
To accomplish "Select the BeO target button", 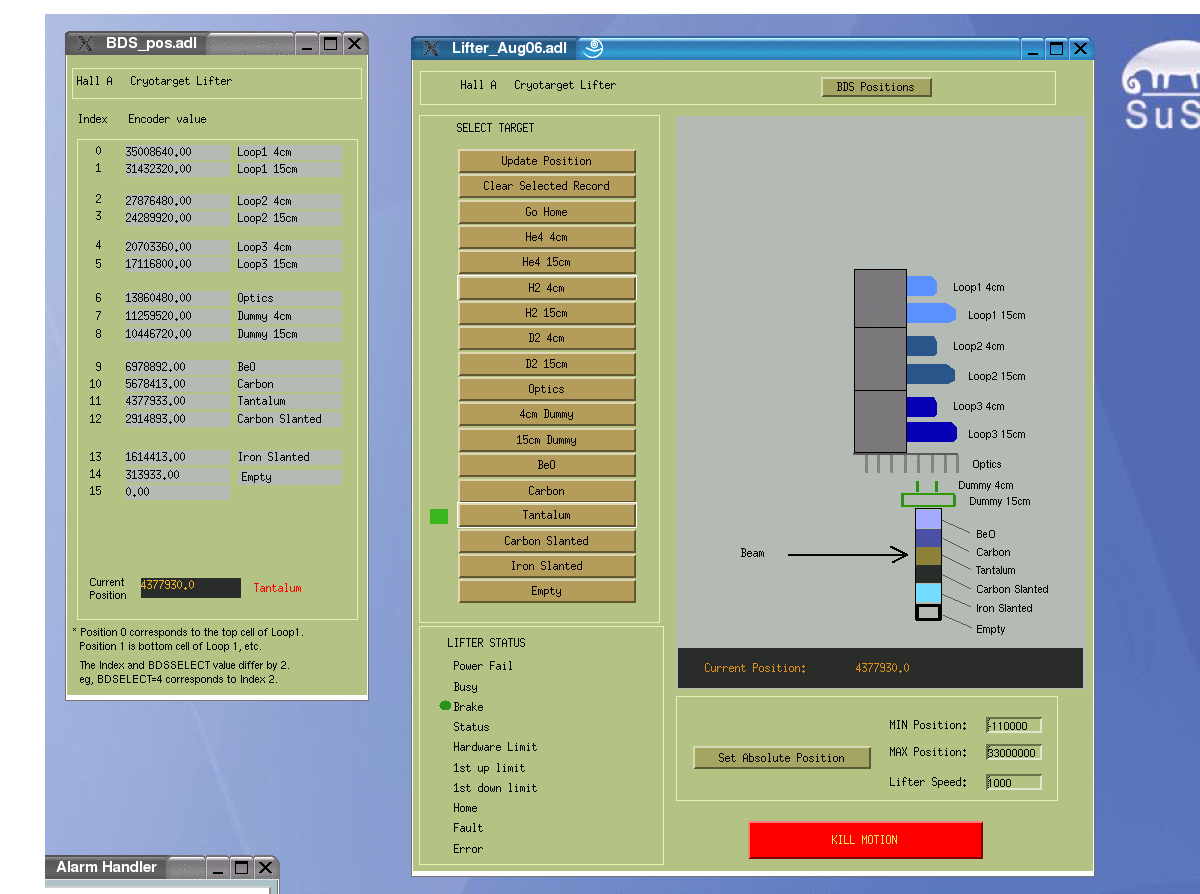I will point(547,465).
